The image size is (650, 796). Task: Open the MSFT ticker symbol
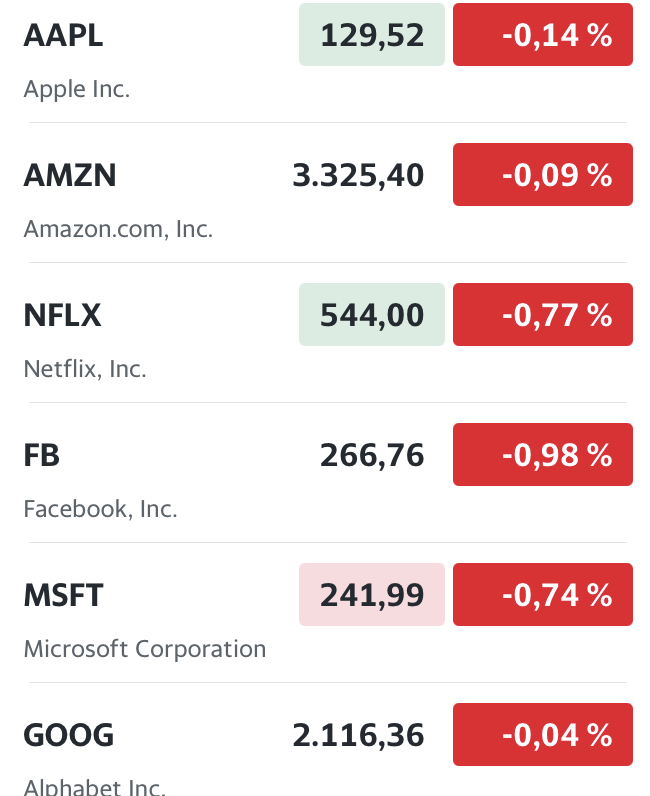click(63, 596)
